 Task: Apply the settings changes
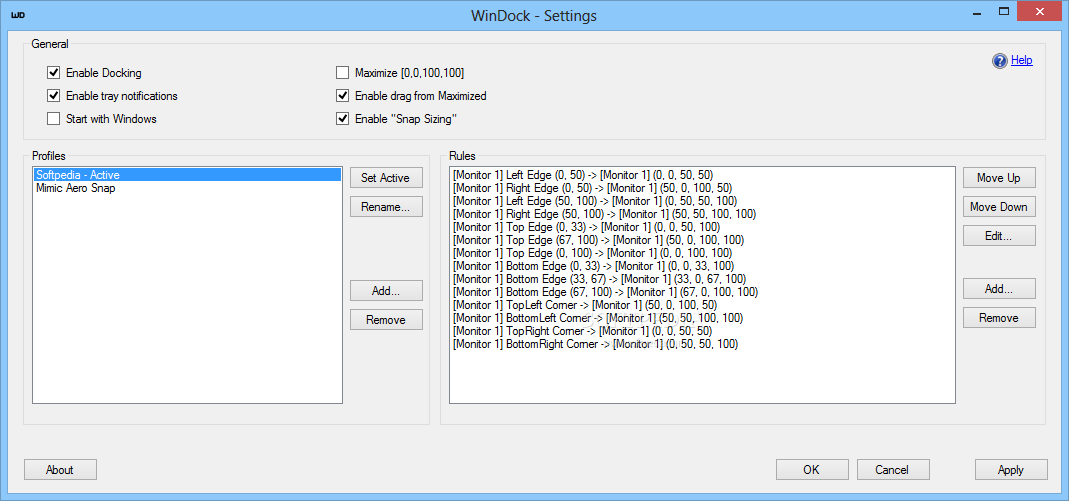1010,470
